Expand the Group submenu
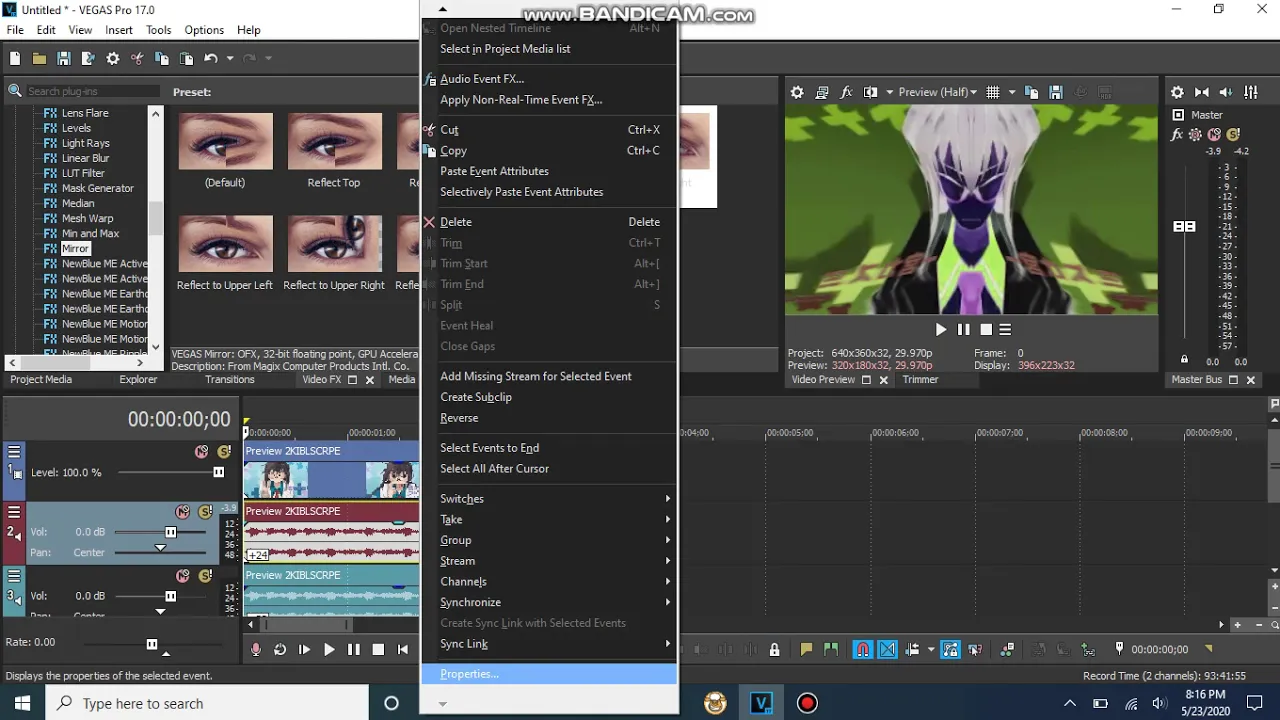 (x=548, y=540)
